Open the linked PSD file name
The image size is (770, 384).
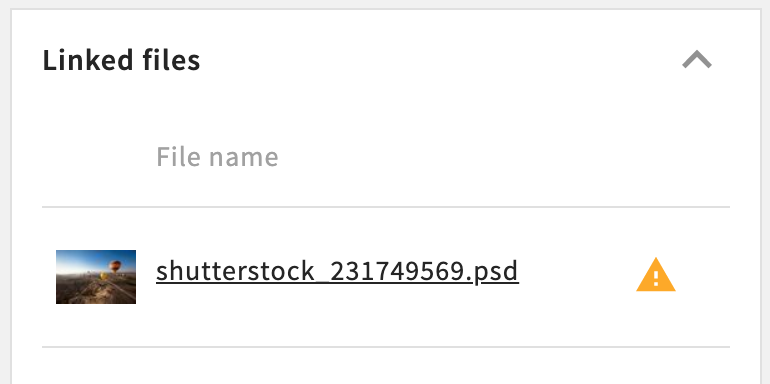[337, 272]
